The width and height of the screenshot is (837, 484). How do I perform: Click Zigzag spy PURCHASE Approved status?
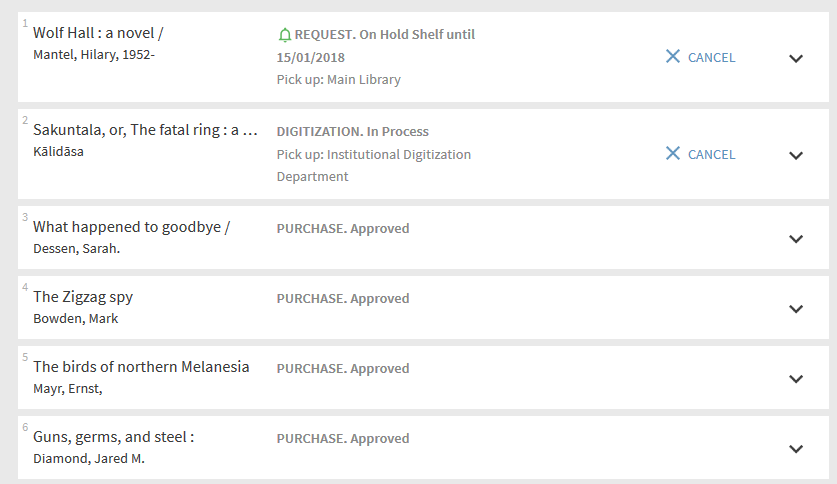[343, 298]
